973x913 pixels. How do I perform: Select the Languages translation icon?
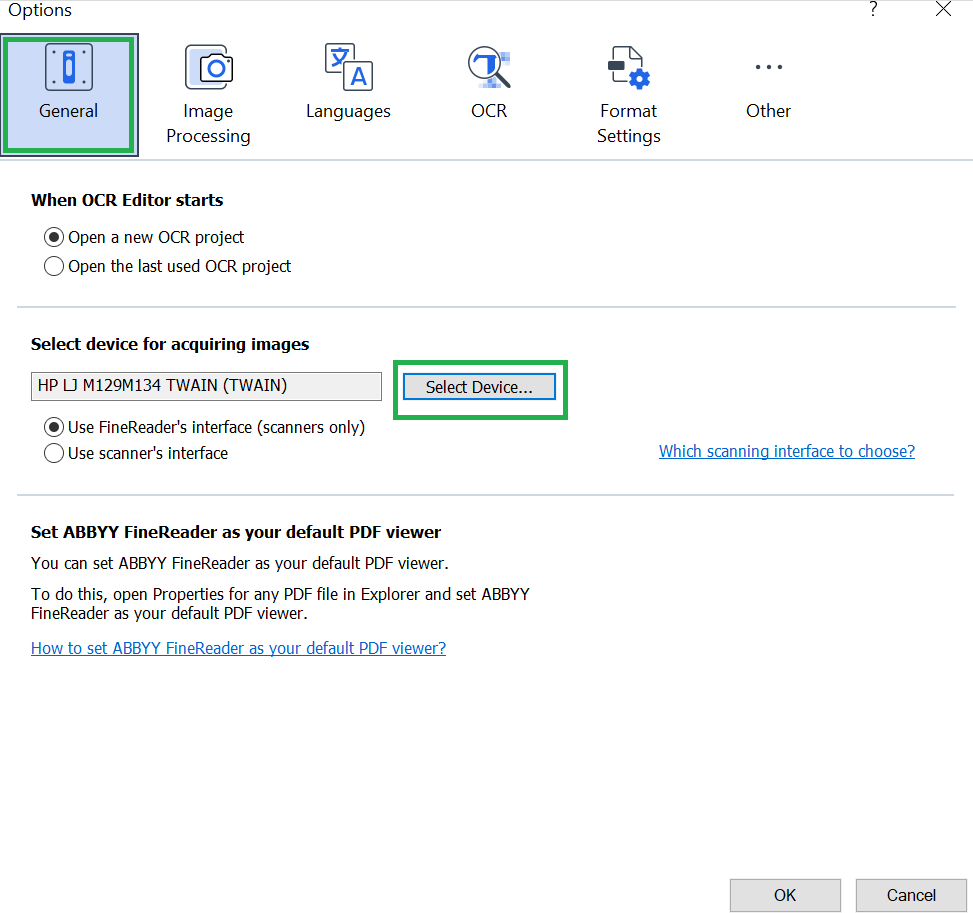pyautogui.click(x=348, y=67)
